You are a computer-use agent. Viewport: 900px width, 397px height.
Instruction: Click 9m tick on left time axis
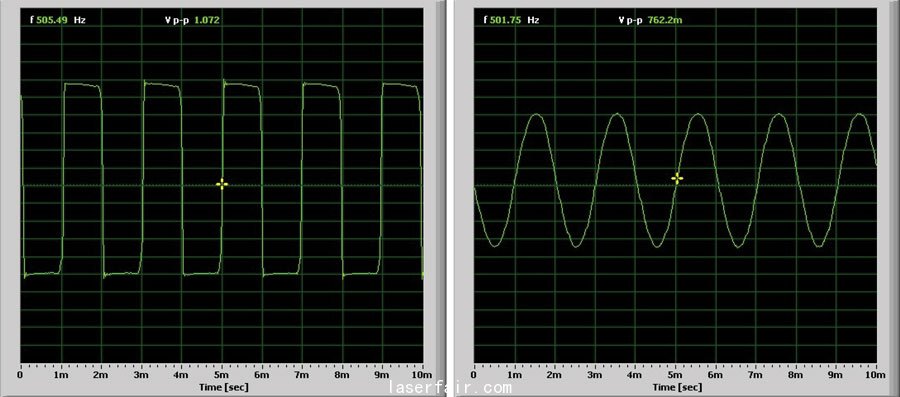382,375
